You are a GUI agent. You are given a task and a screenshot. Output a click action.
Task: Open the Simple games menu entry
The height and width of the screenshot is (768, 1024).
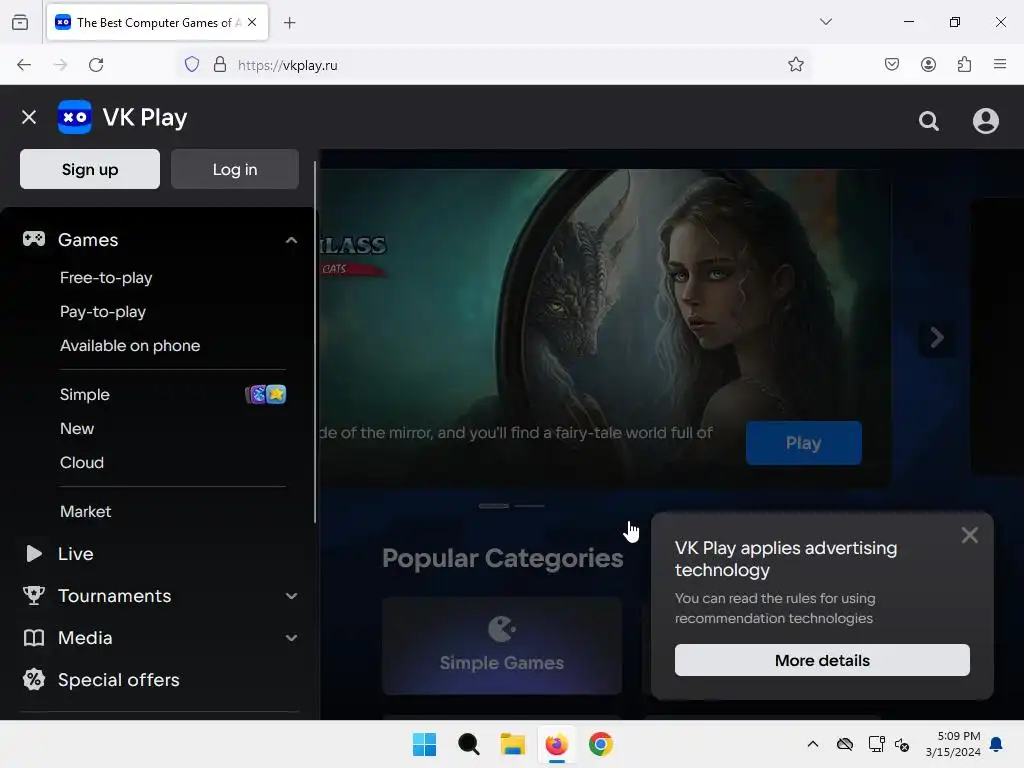click(x=85, y=394)
